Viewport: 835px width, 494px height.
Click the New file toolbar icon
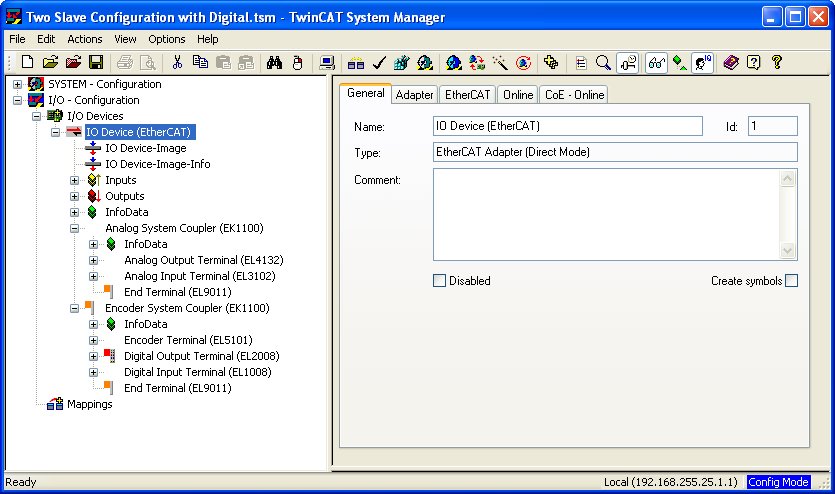pos(27,62)
